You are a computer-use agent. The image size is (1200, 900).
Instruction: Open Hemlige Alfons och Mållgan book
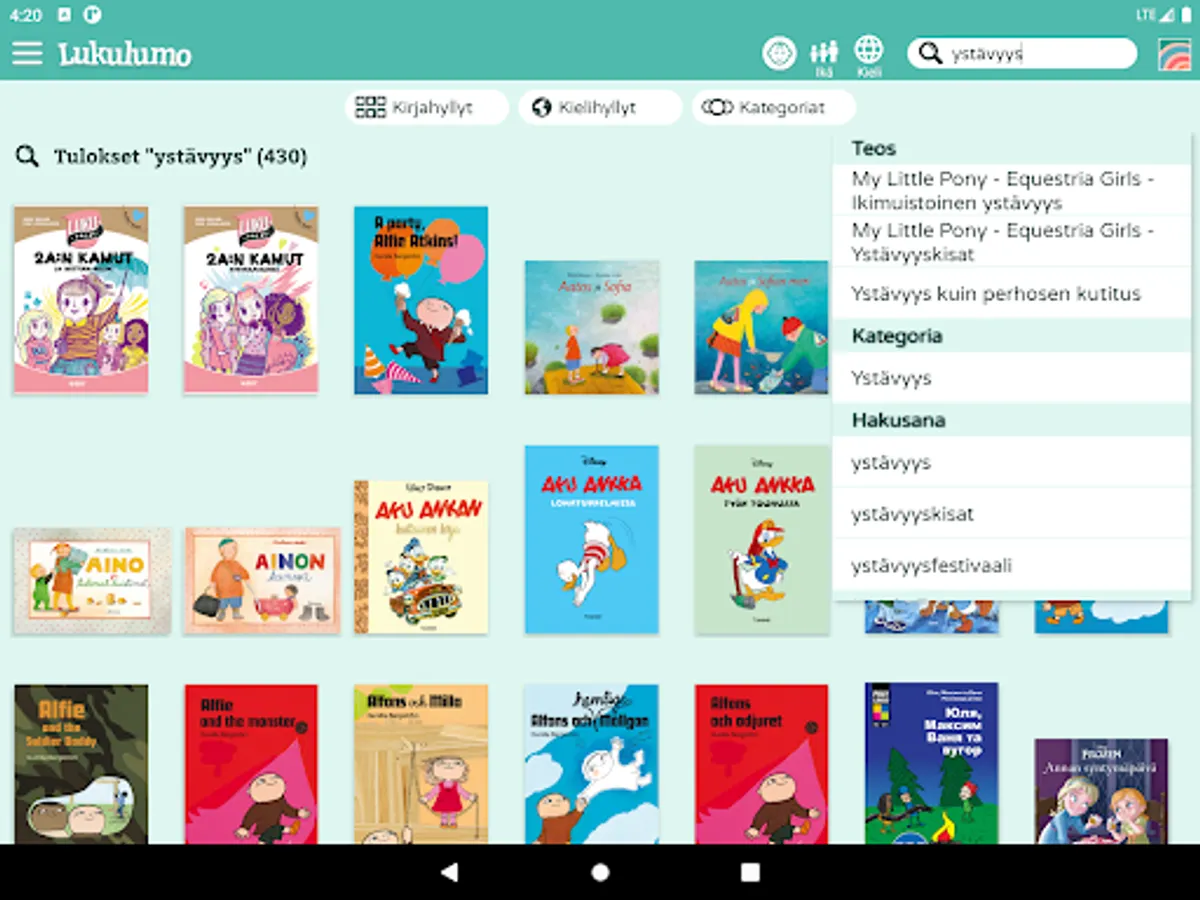(x=592, y=764)
